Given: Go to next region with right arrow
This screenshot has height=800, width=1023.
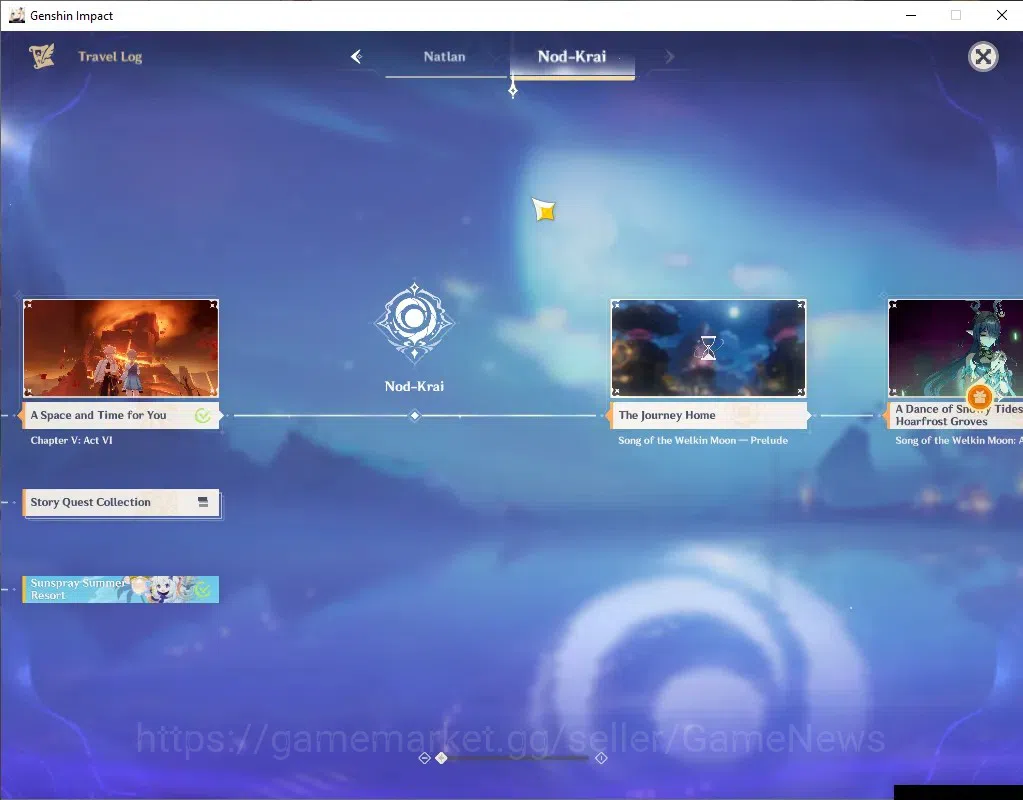Looking at the screenshot, I should [x=669, y=57].
